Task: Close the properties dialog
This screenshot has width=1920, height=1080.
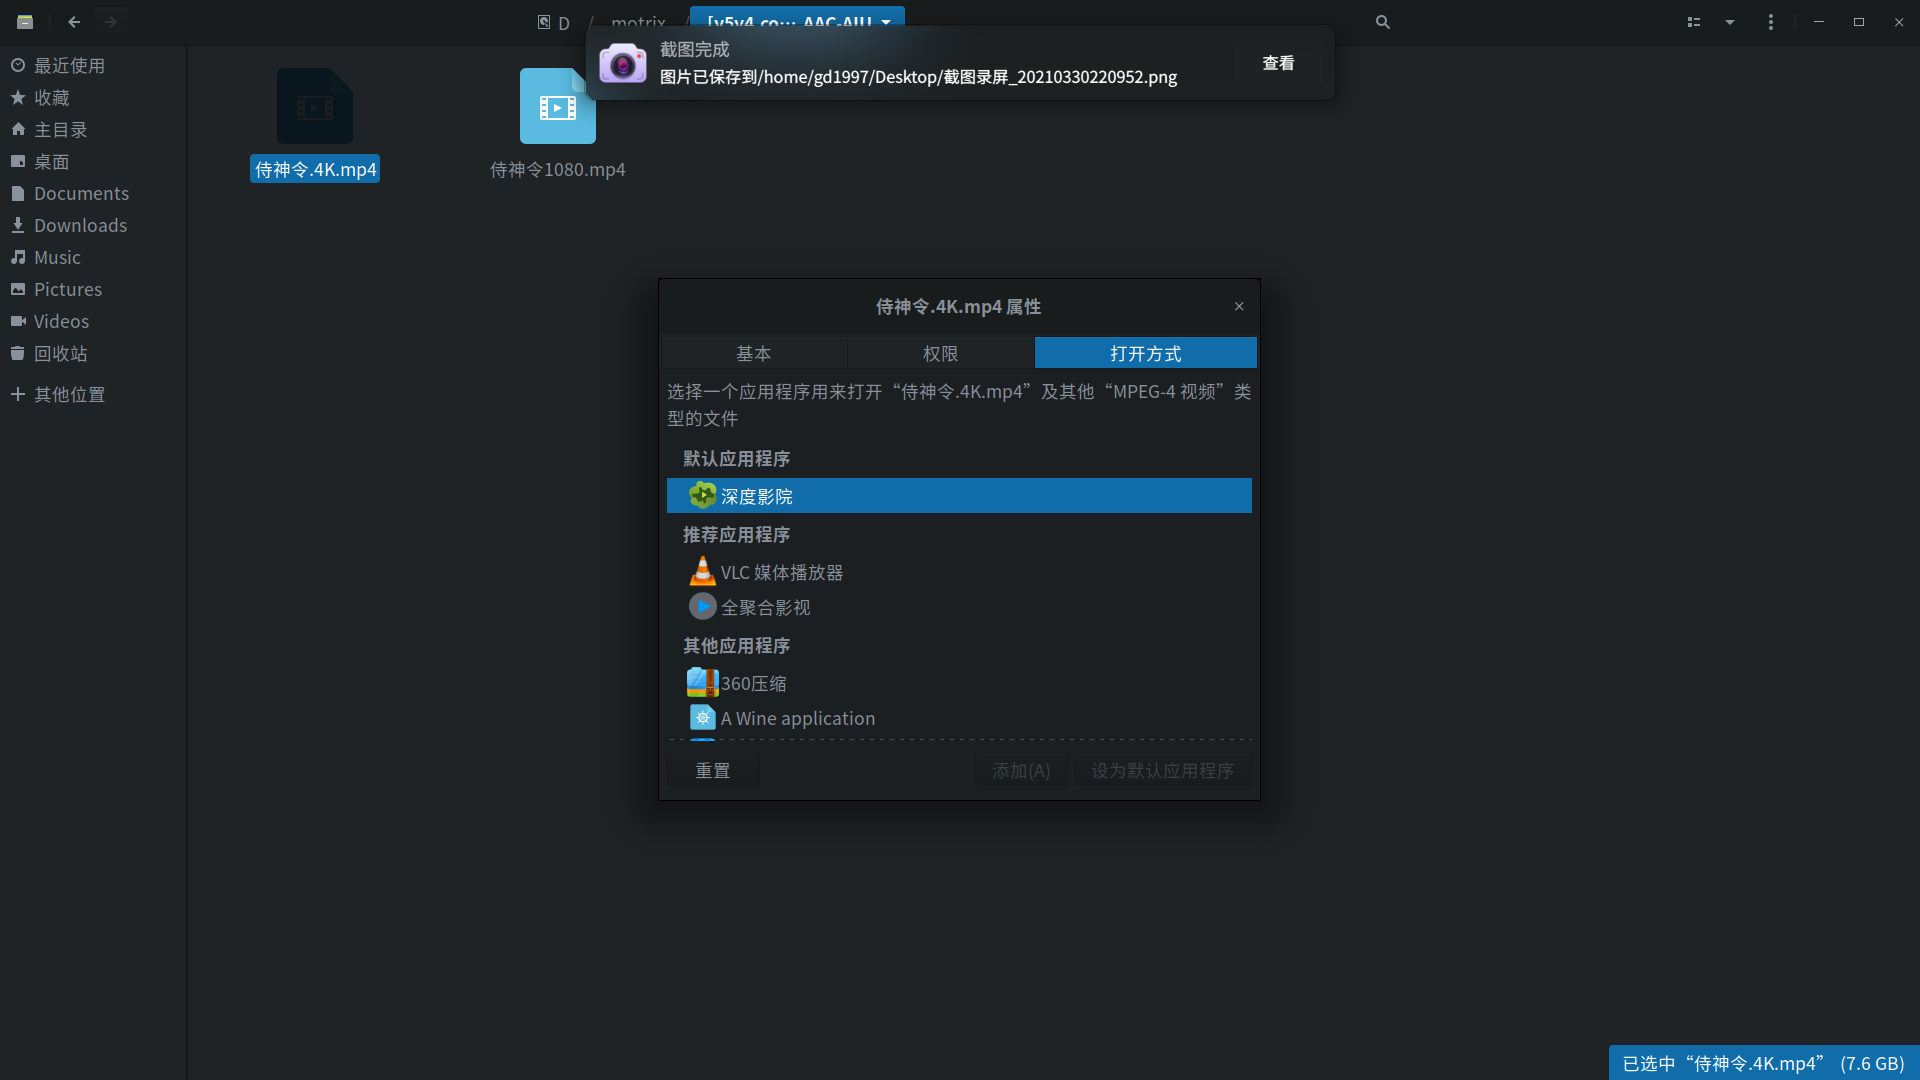Action: coord(1238,306)
